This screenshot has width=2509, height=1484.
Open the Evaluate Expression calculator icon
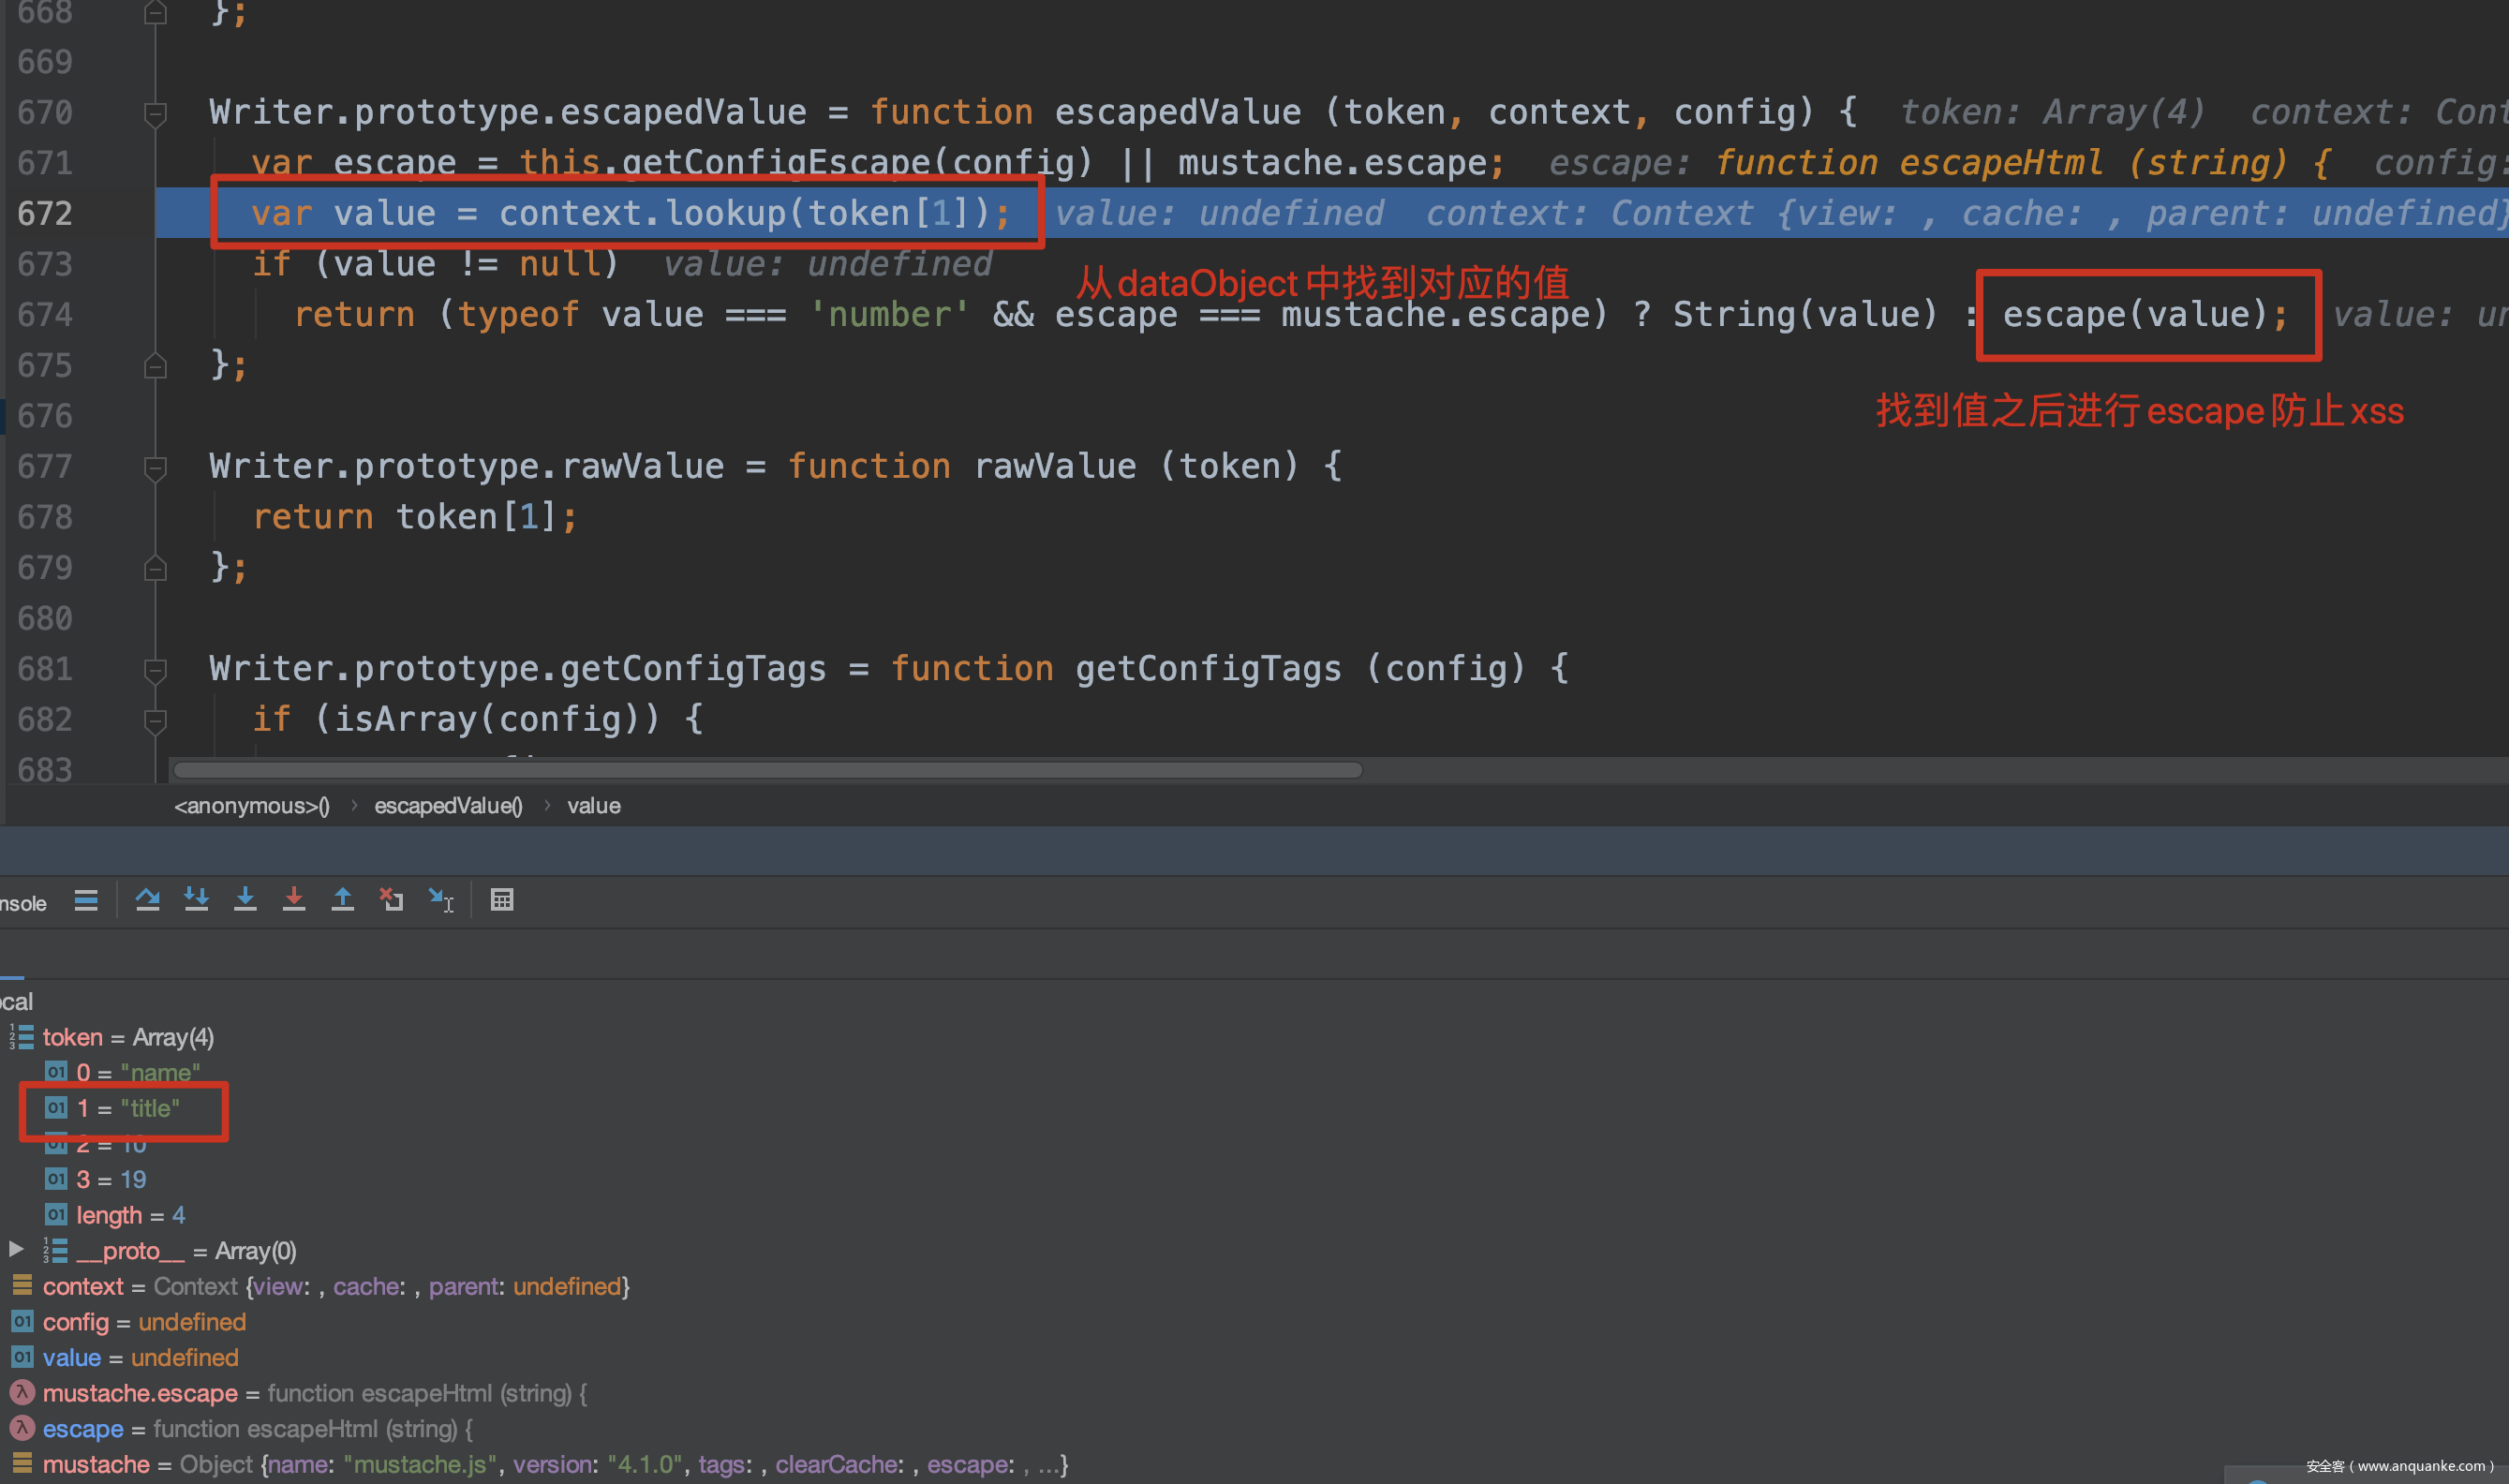[x=502, y=900]
